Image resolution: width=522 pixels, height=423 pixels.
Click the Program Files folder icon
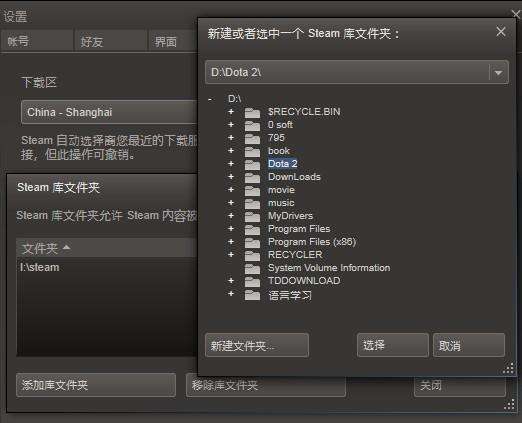(252, 230)
